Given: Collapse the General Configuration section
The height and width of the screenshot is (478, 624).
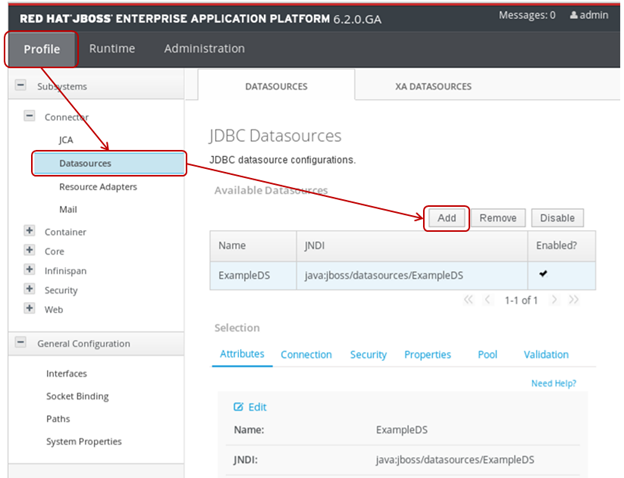Looking at the screenshot, I should coord(20,344).
